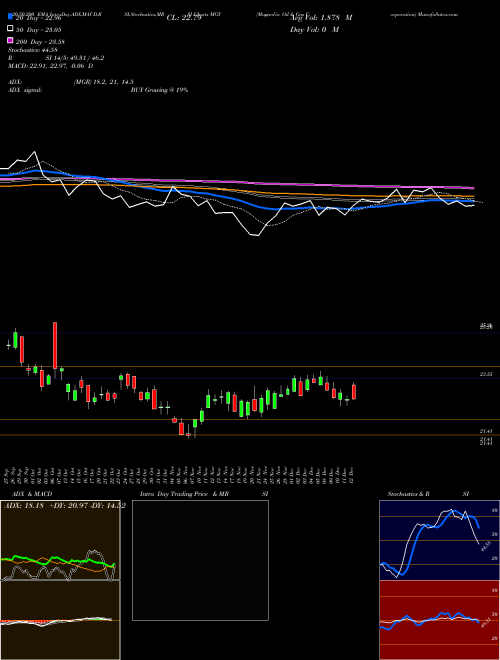This screenshot has width=500, height=660.
Task: Click the MACD: 22.91, 22.97, -0.06 line
Action: point(51,66)
